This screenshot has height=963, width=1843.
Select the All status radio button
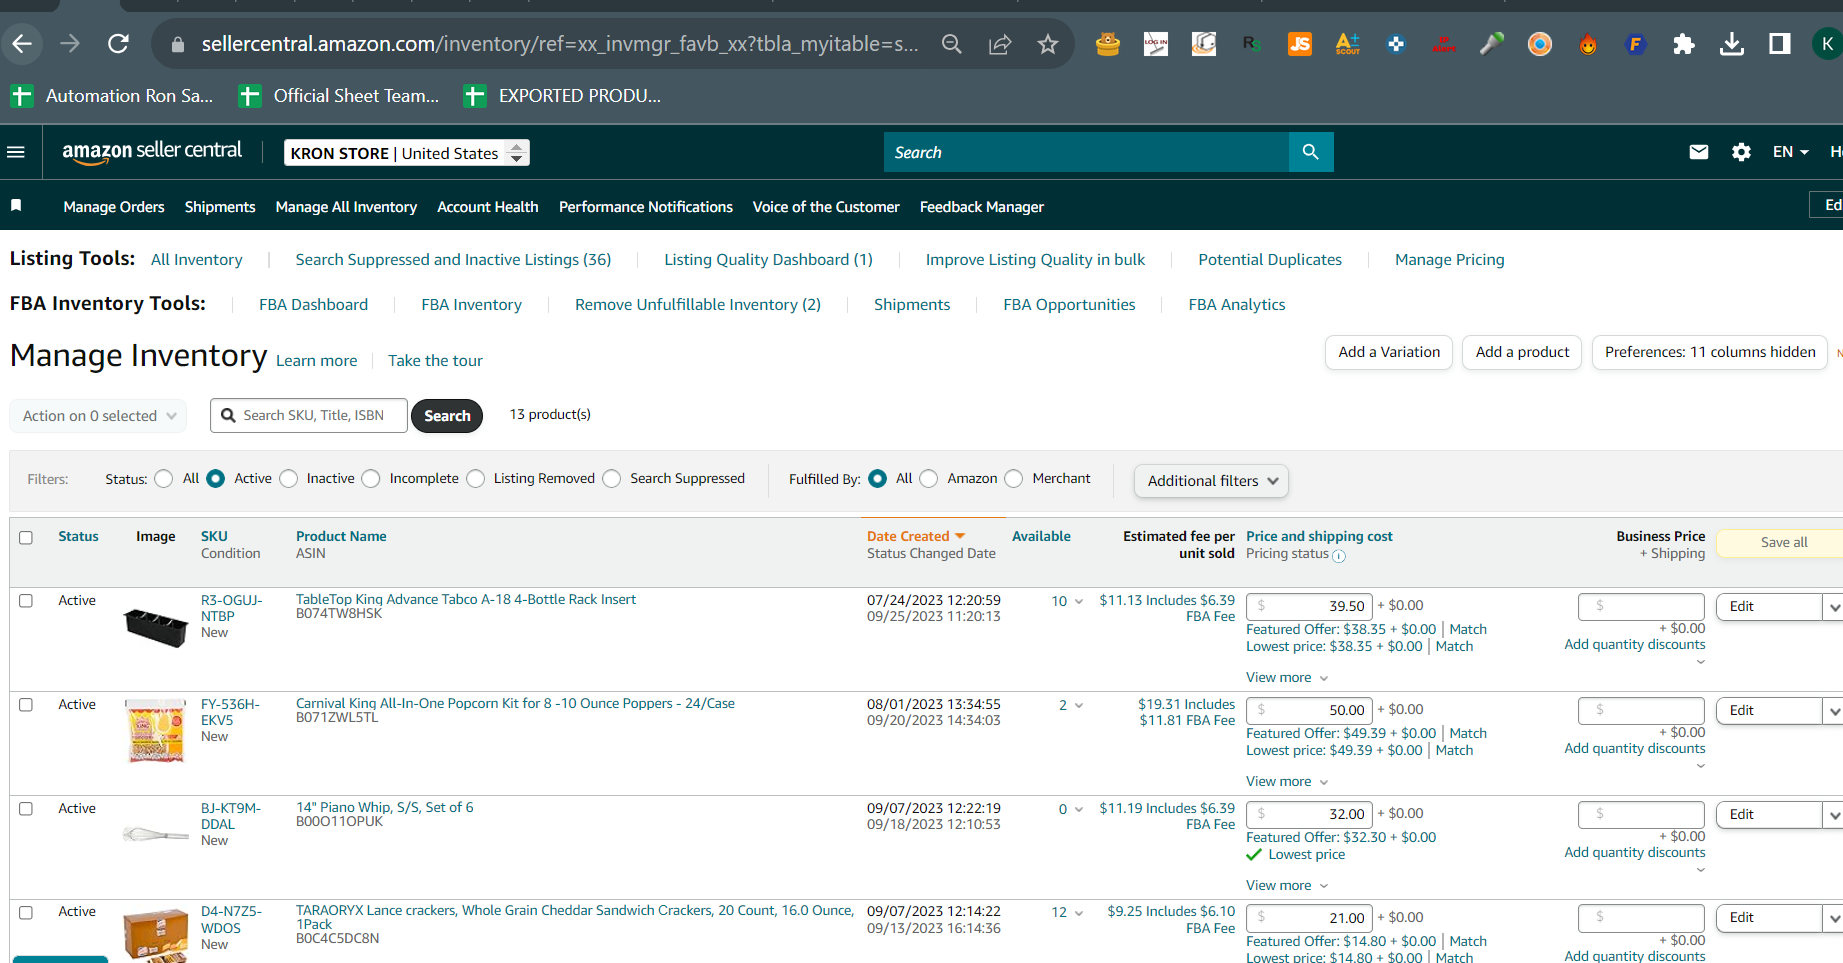(164, 479)
